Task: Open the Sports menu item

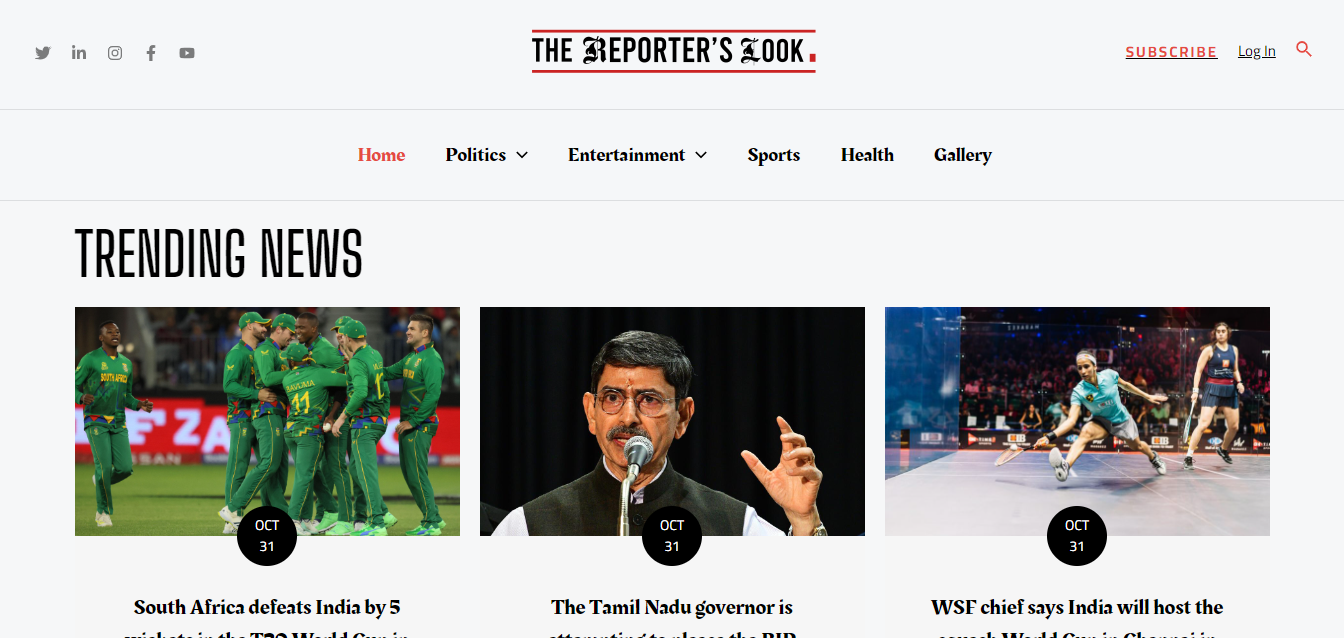Action: [x=774, y=155]
